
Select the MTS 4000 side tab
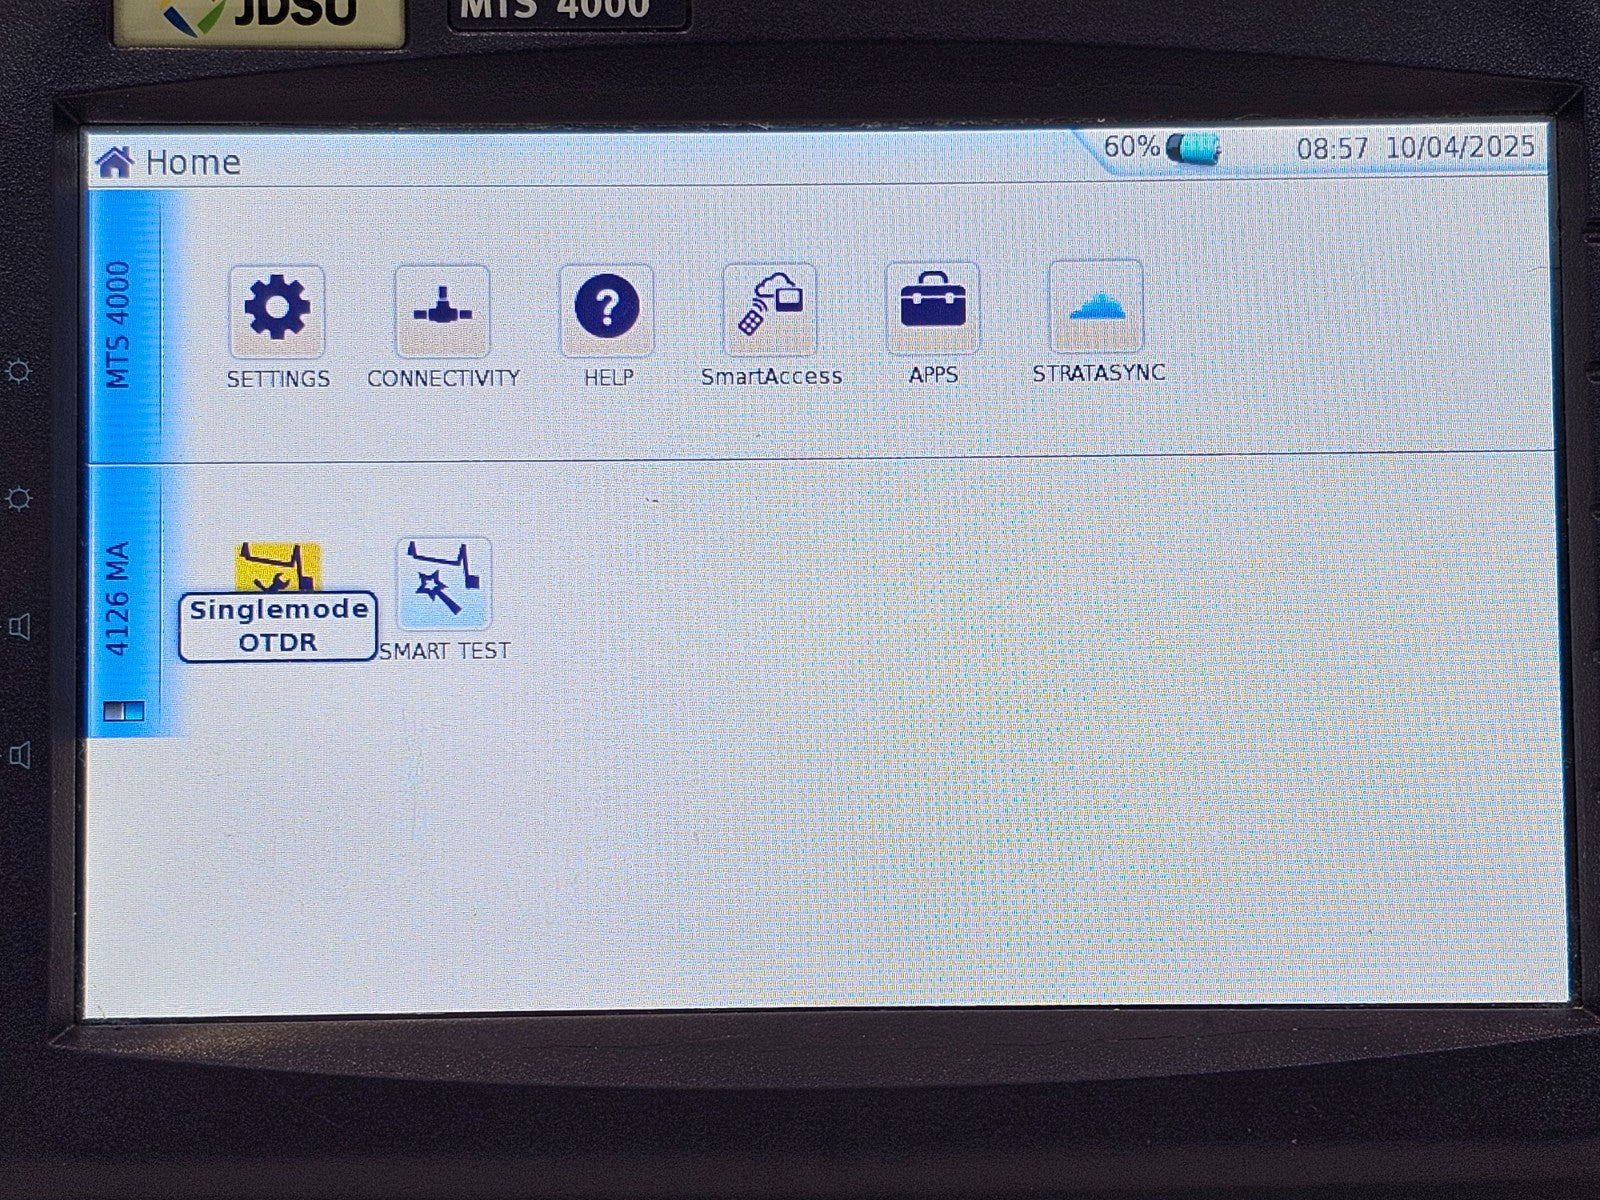coord(120,325)
